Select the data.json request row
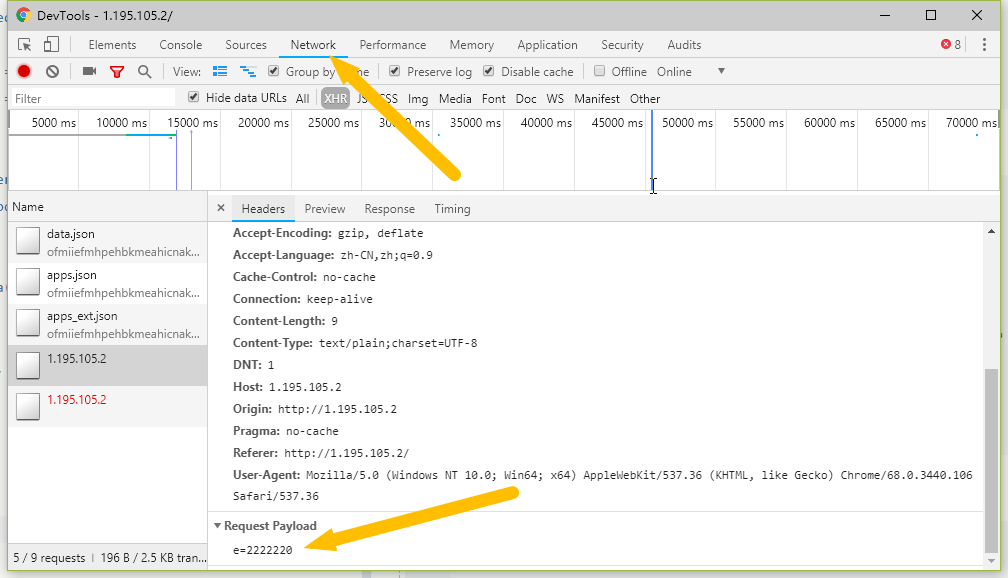This screenshot has height=578, width=1008. click(x=108, y=242)
